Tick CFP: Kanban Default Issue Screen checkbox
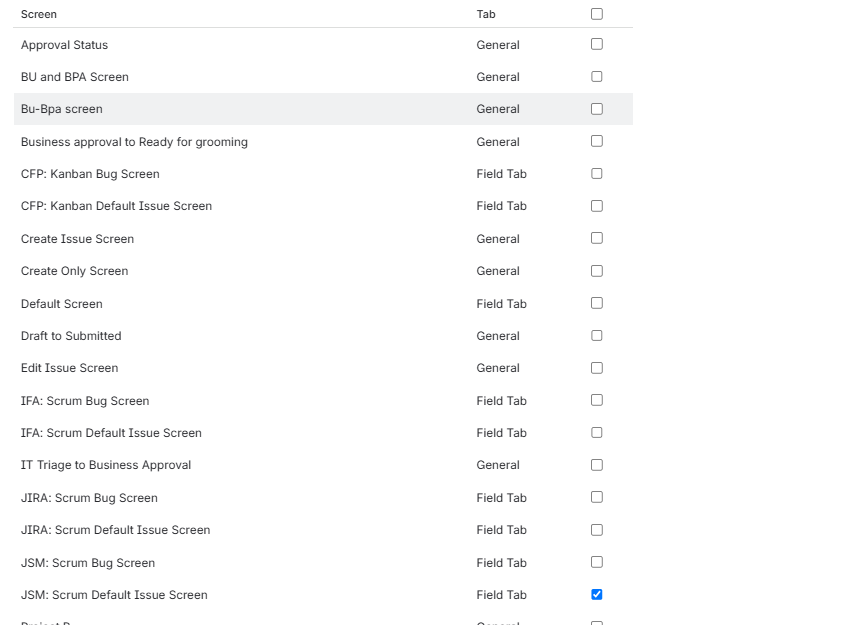The width and height of the screenshot is (848, 625). click(x=597, y=206)
